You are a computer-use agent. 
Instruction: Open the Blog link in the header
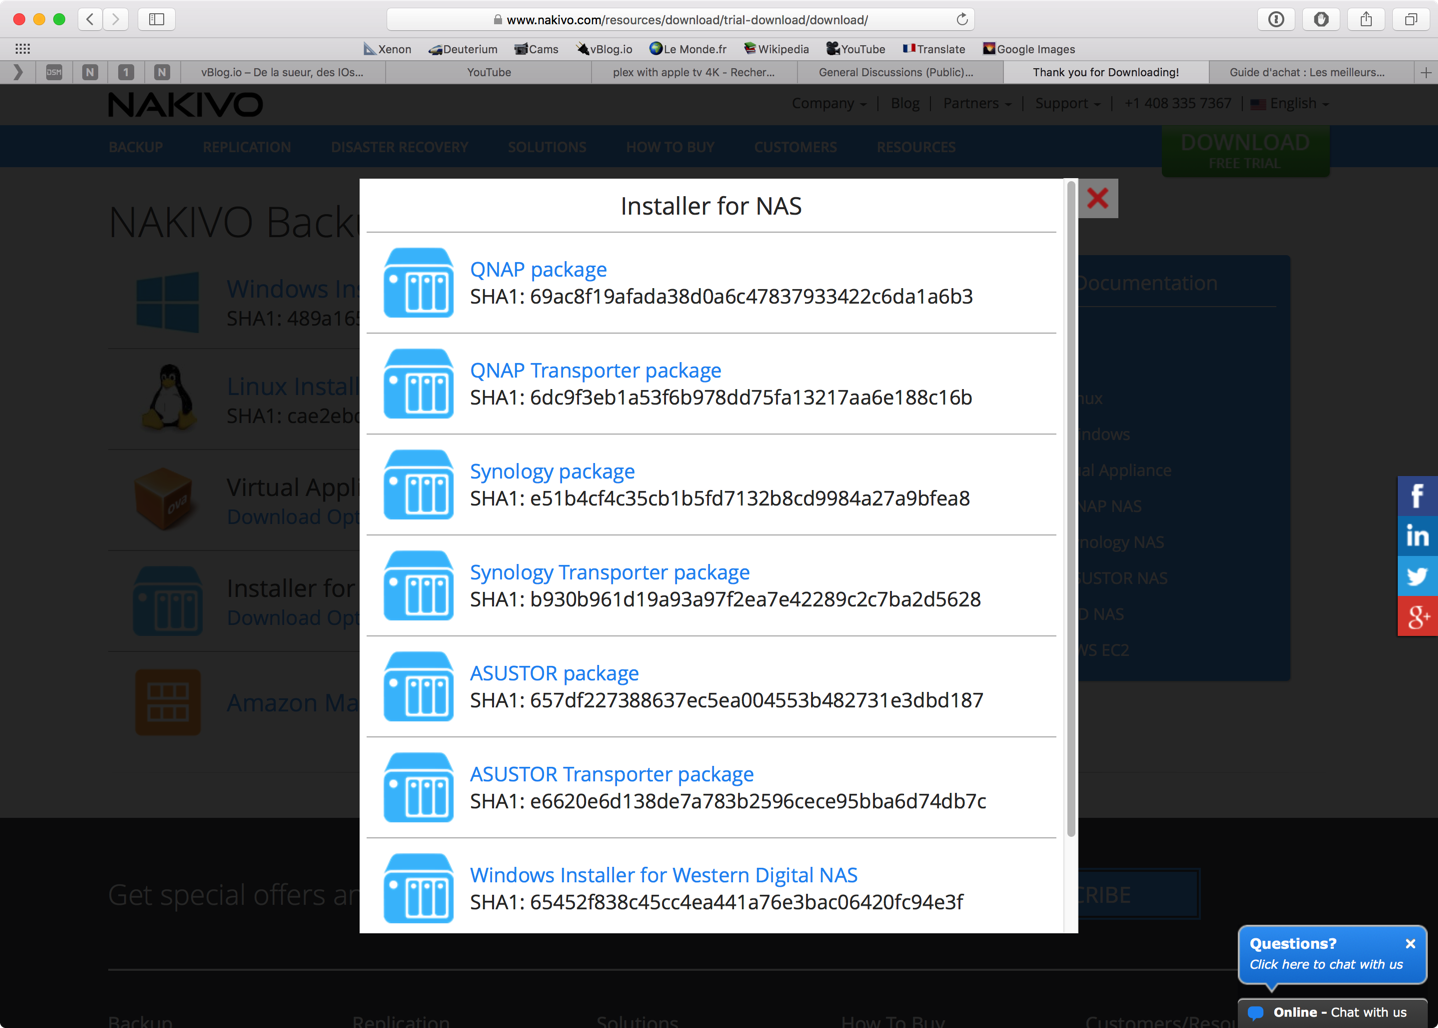coord(905,103)
